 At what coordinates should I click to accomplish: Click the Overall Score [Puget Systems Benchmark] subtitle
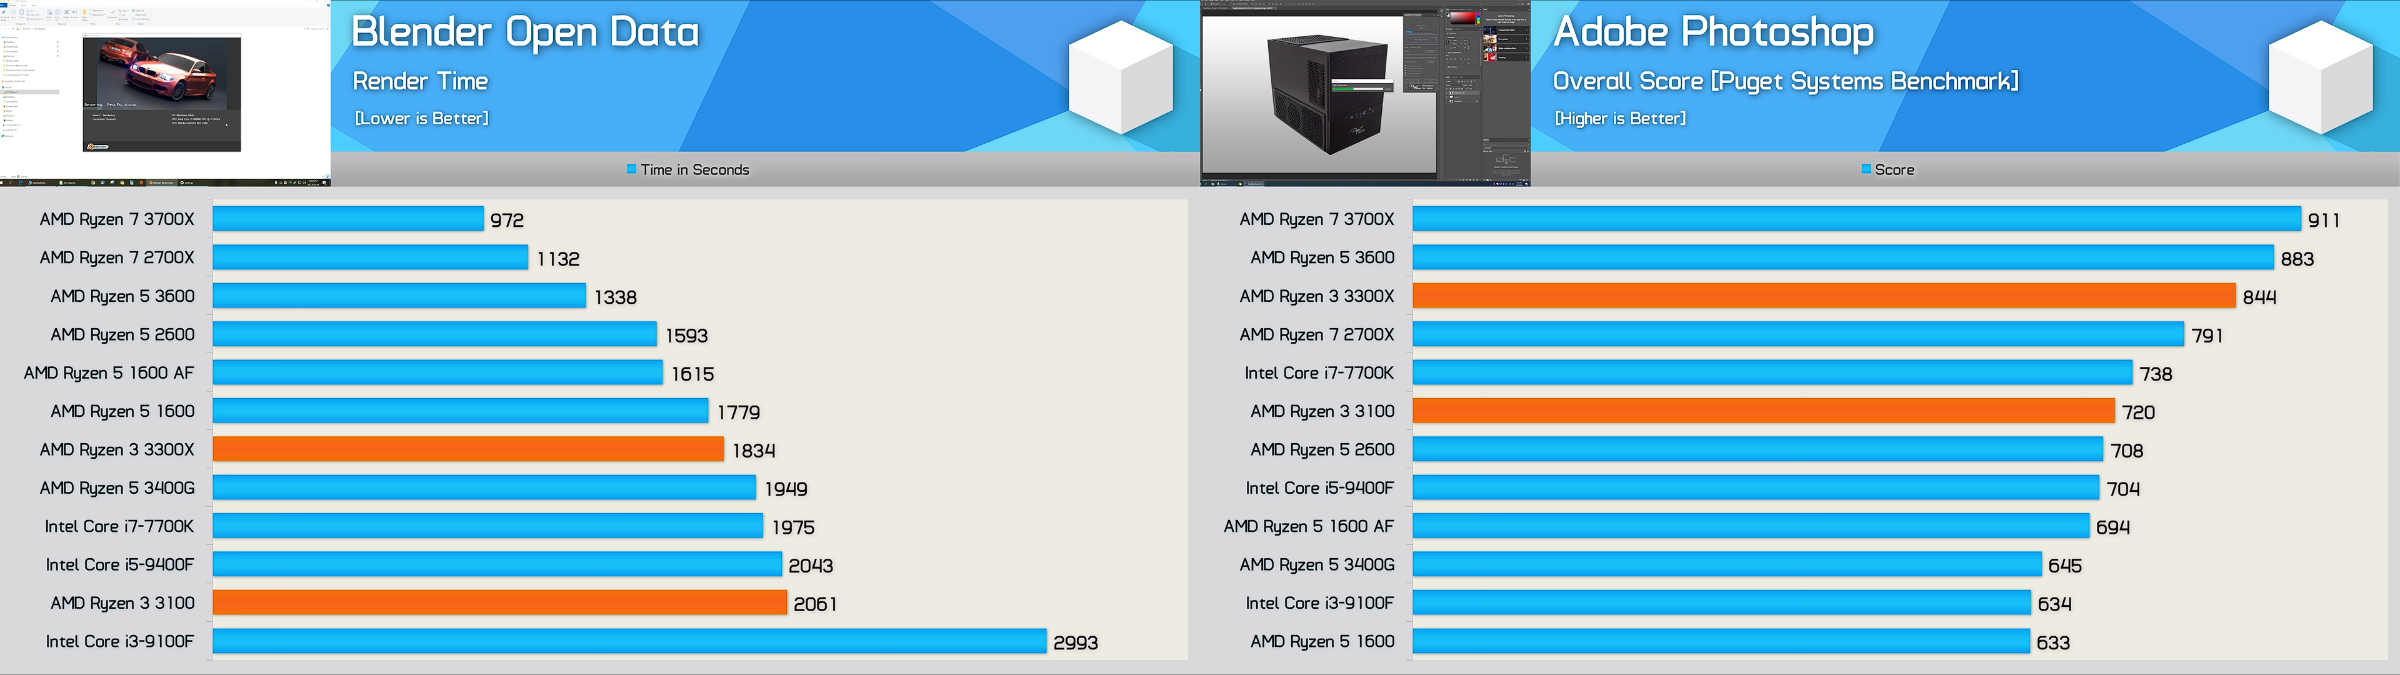click(1785, 81)
